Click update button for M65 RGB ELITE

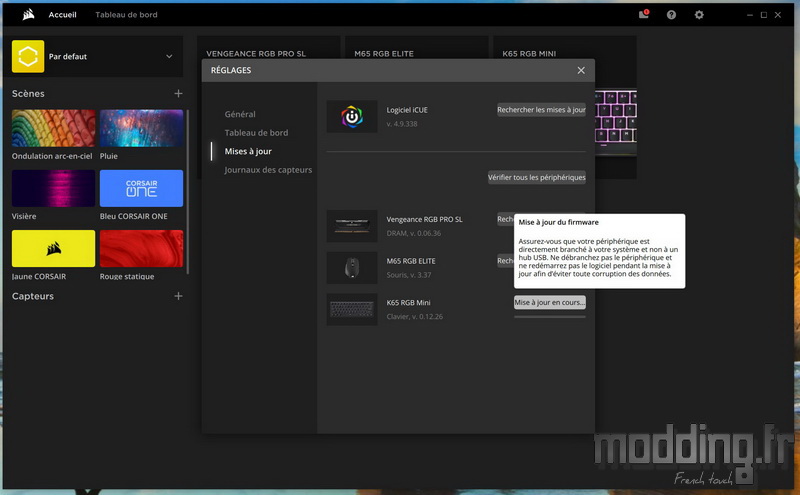point(505,261)
